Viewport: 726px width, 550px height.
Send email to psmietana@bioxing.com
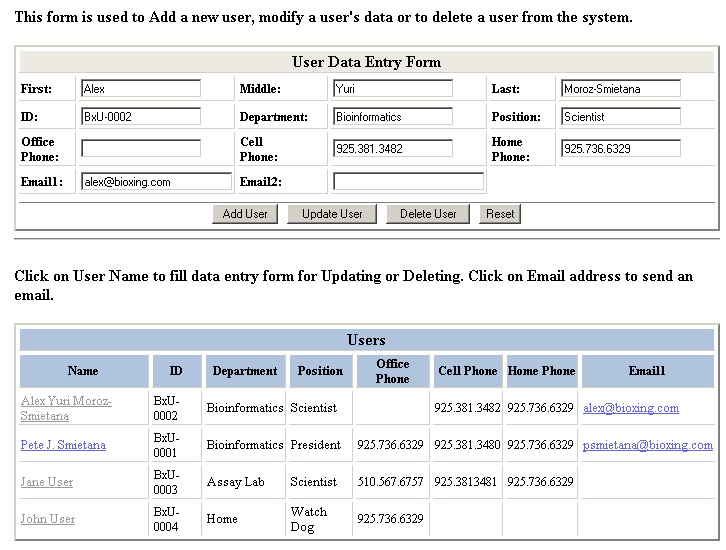pos(647,445)
